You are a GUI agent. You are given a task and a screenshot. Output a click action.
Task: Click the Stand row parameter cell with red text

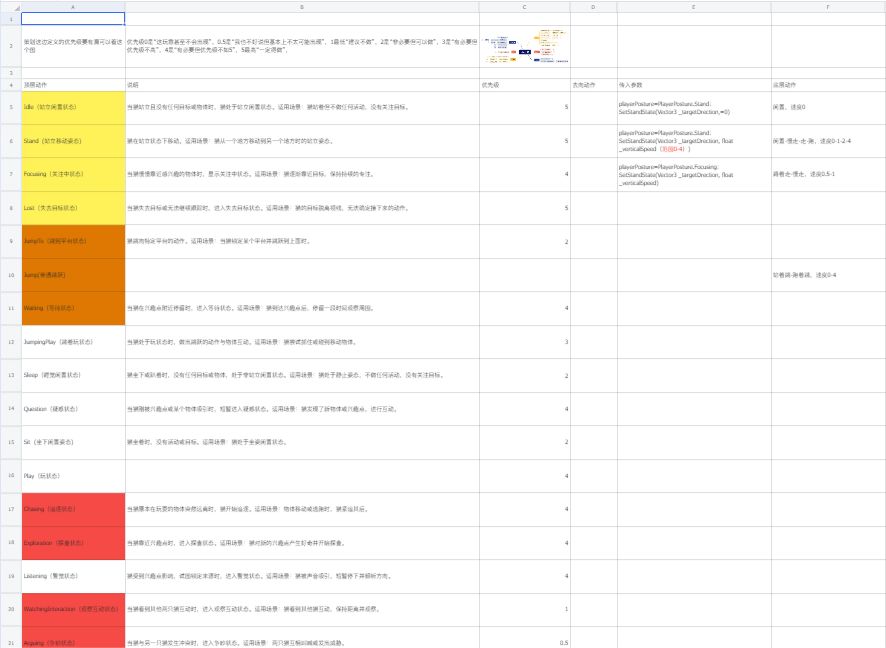click(694, 141)
